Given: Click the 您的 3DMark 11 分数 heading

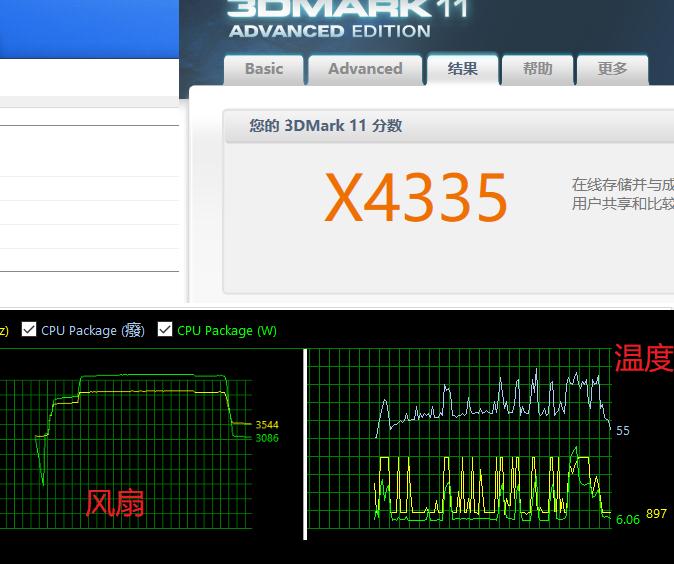Looking at the screenshot, I should point(325,126).
